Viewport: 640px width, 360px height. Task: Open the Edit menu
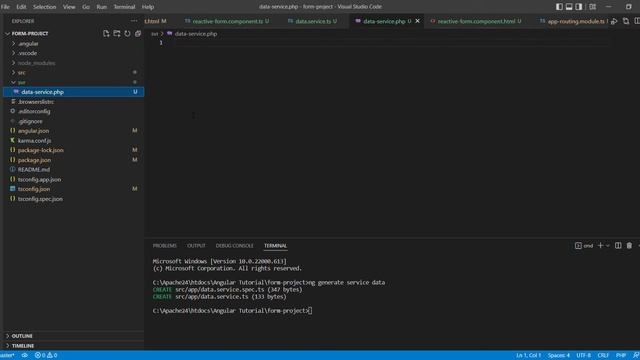pos(21,7)
